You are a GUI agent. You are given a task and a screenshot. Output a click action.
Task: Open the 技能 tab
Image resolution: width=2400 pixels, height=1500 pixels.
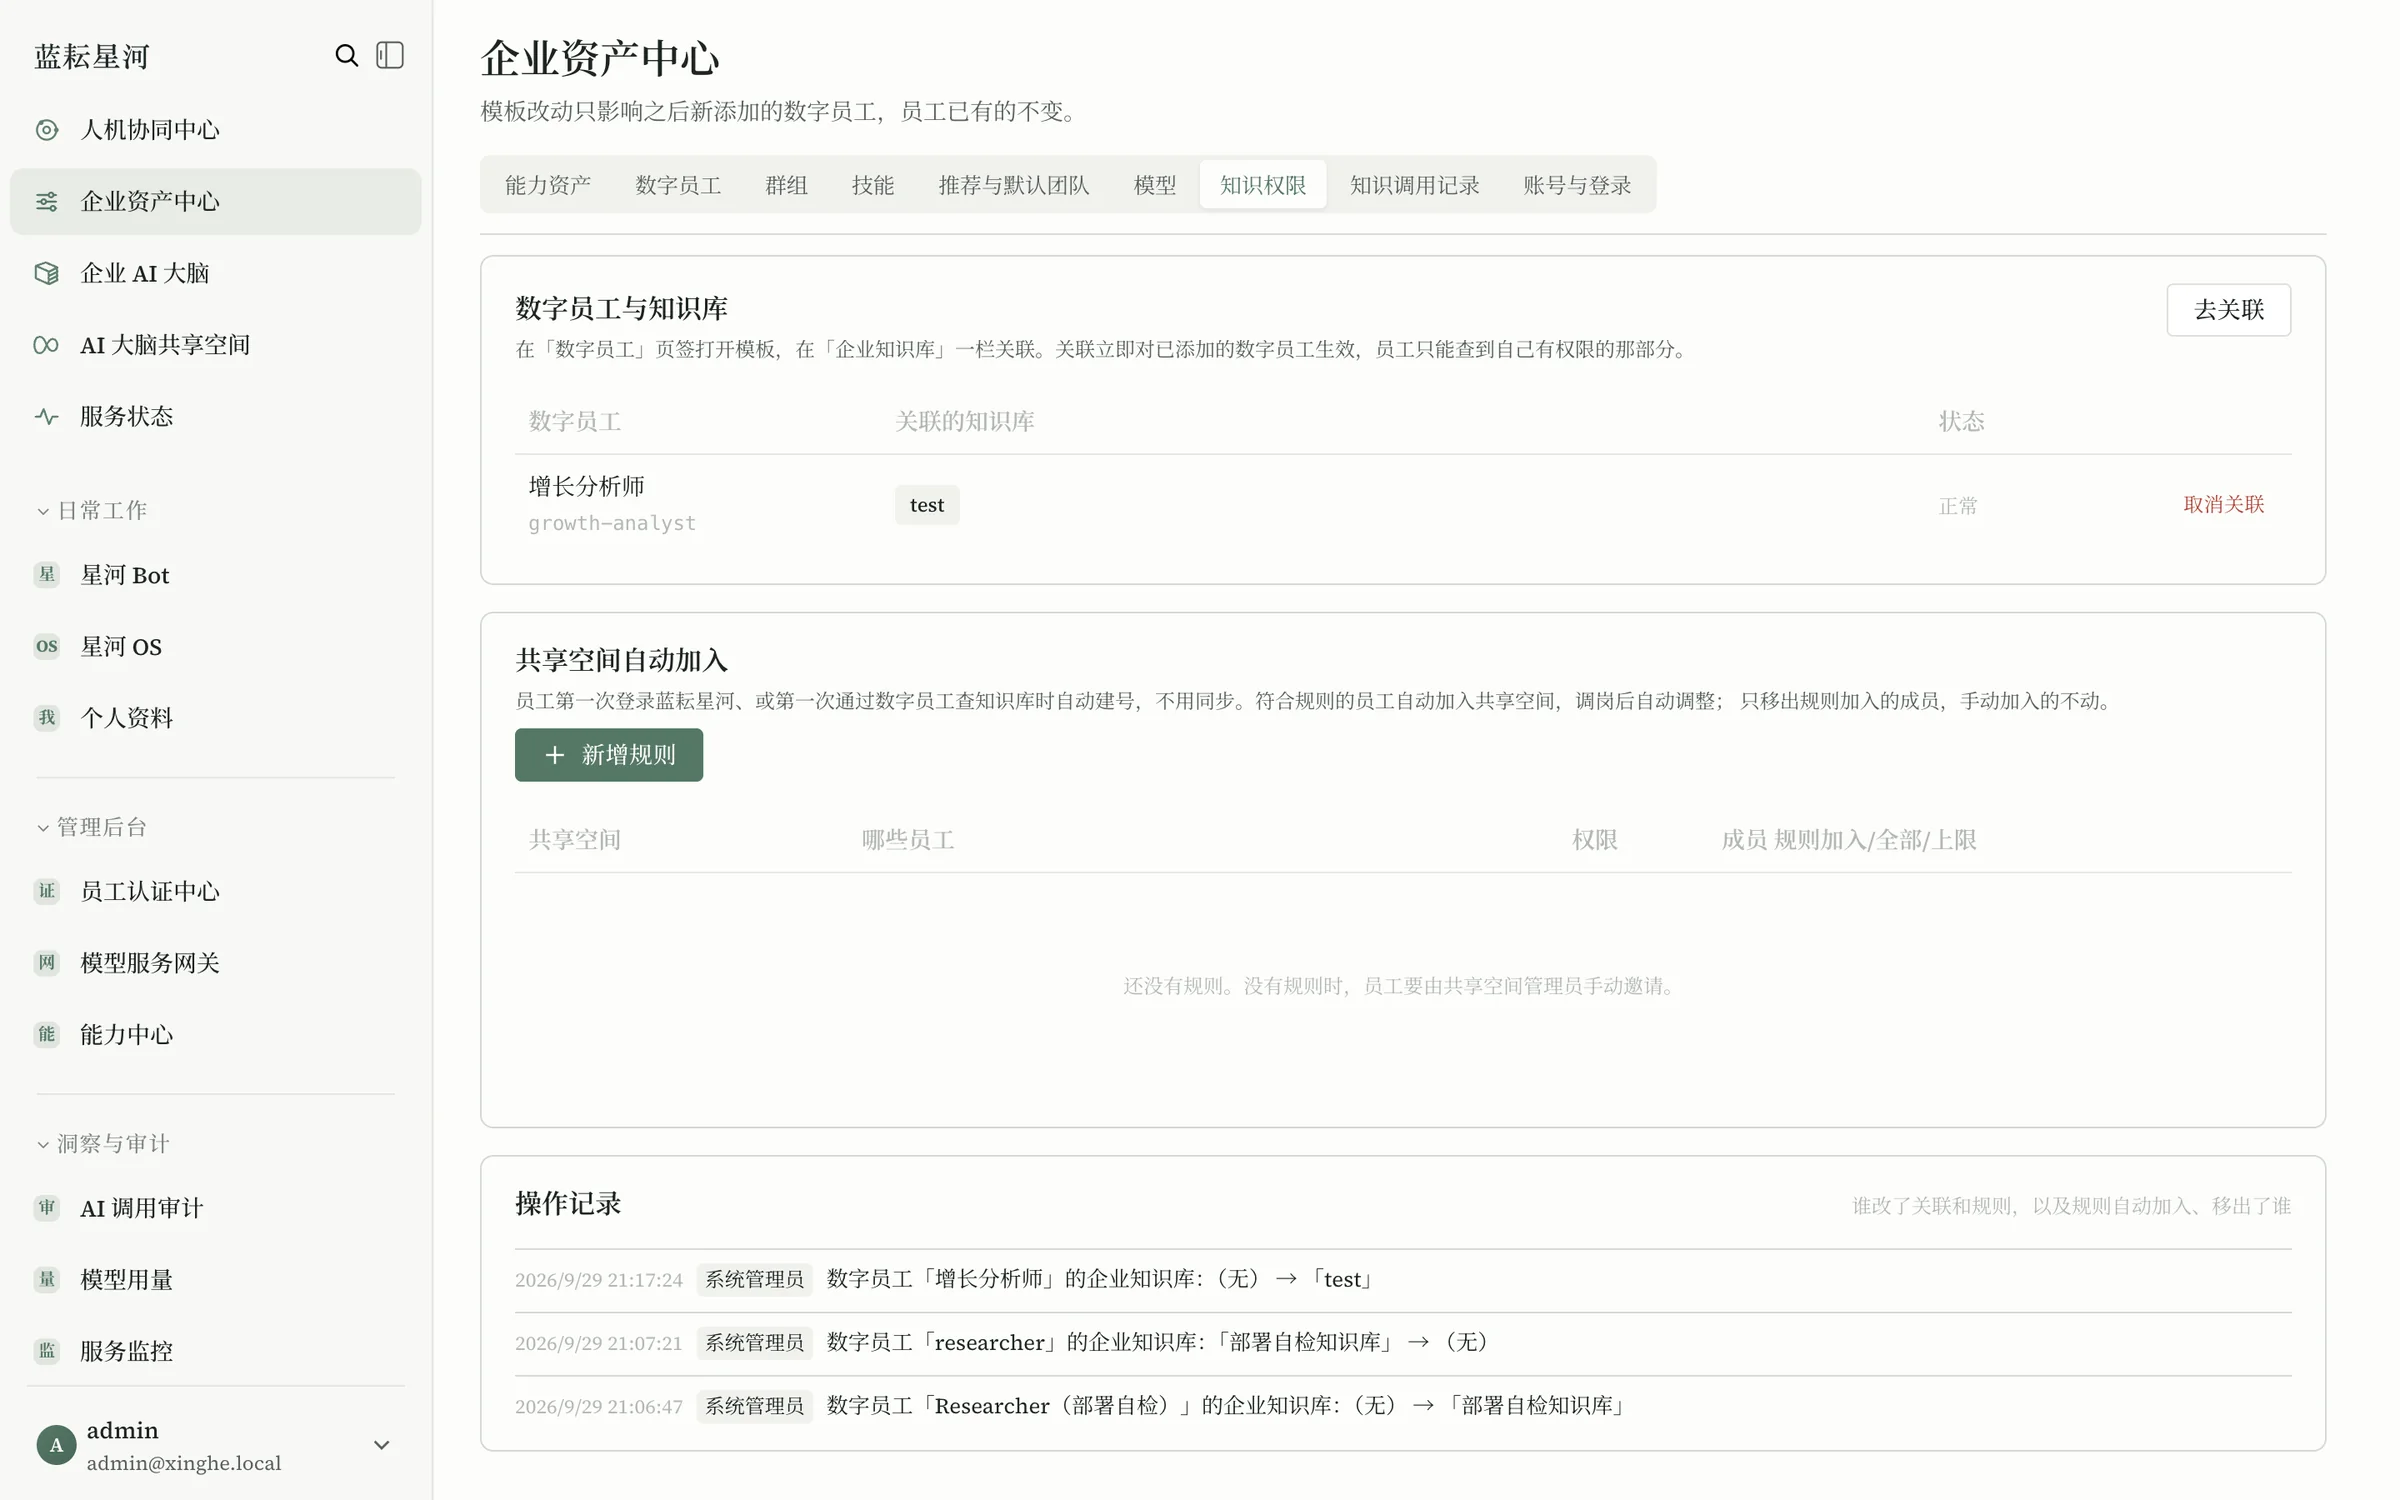(873, 185)
